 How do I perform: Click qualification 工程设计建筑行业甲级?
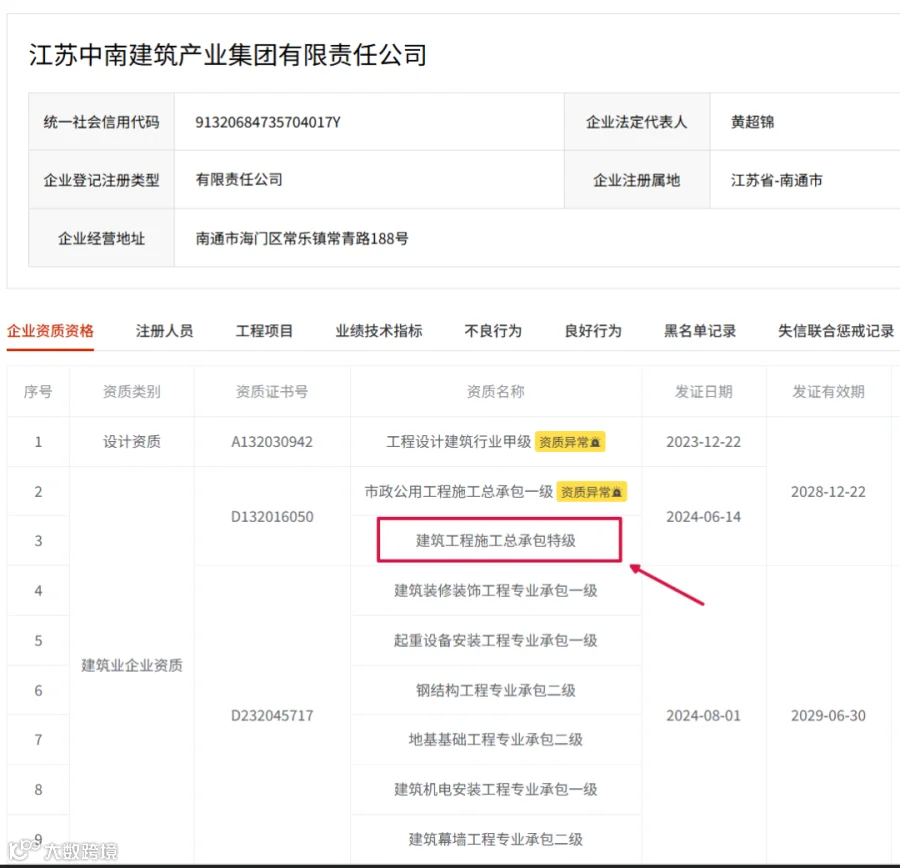459,441
